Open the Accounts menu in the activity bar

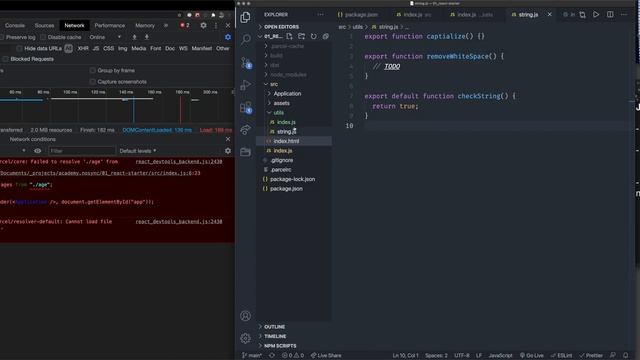[x=245, y=316]
